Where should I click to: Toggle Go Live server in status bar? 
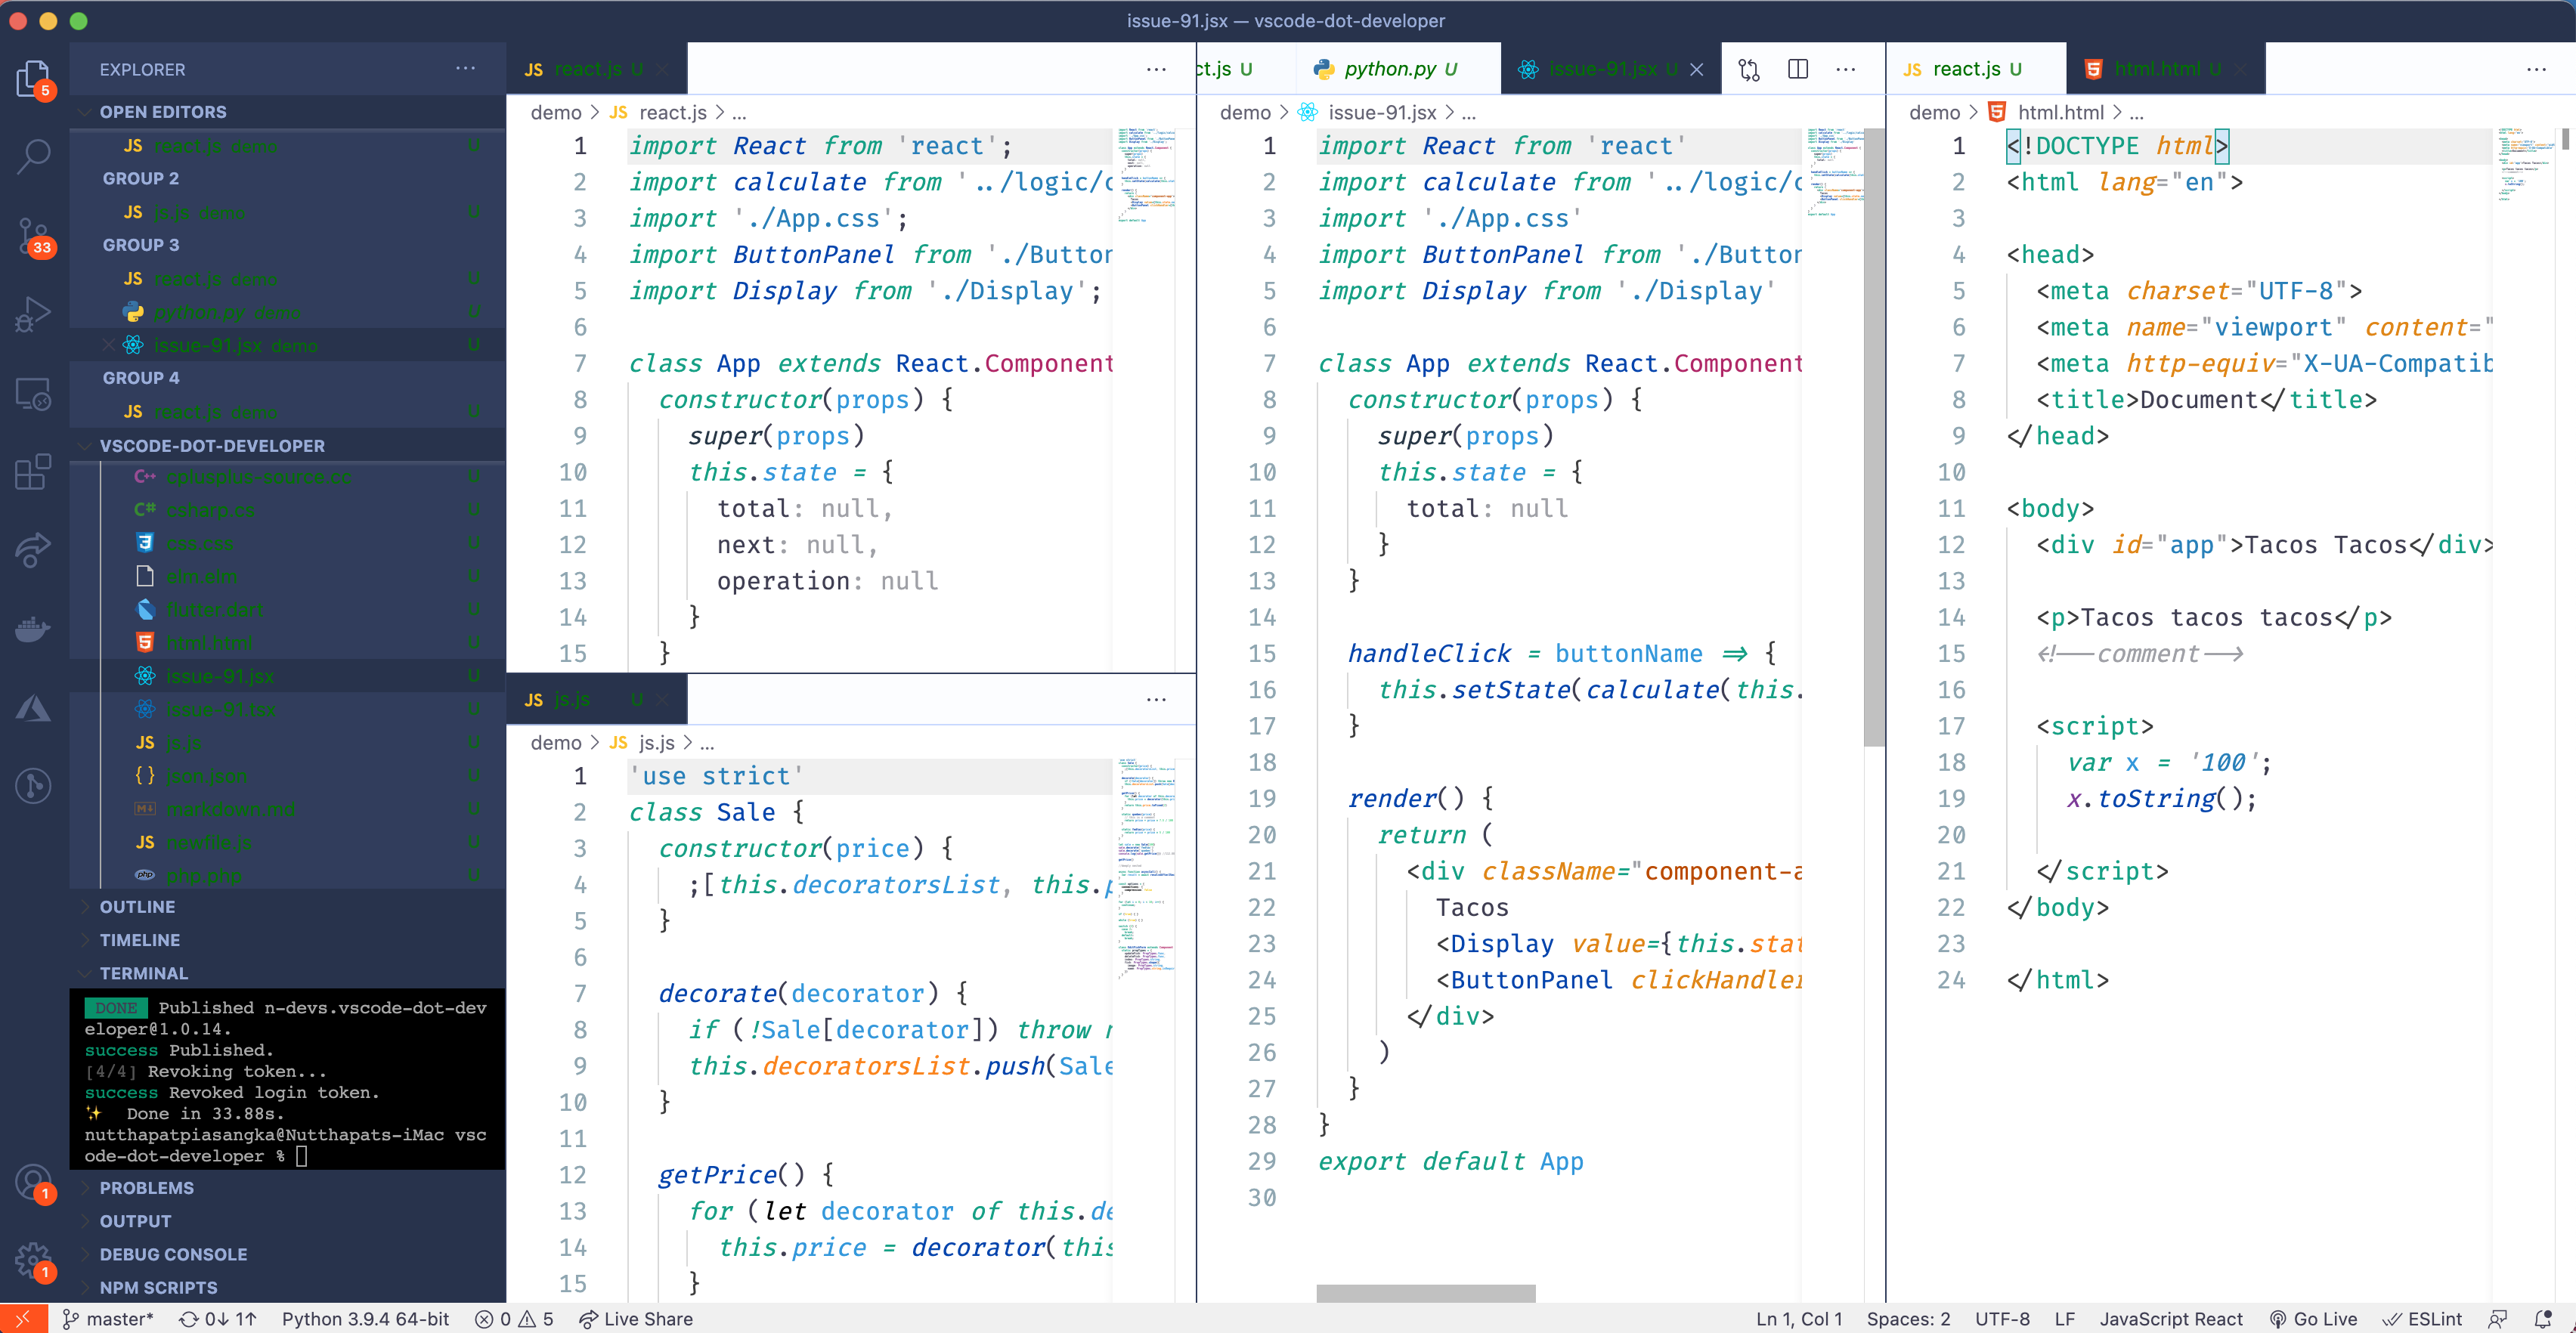(2313, 1318)
